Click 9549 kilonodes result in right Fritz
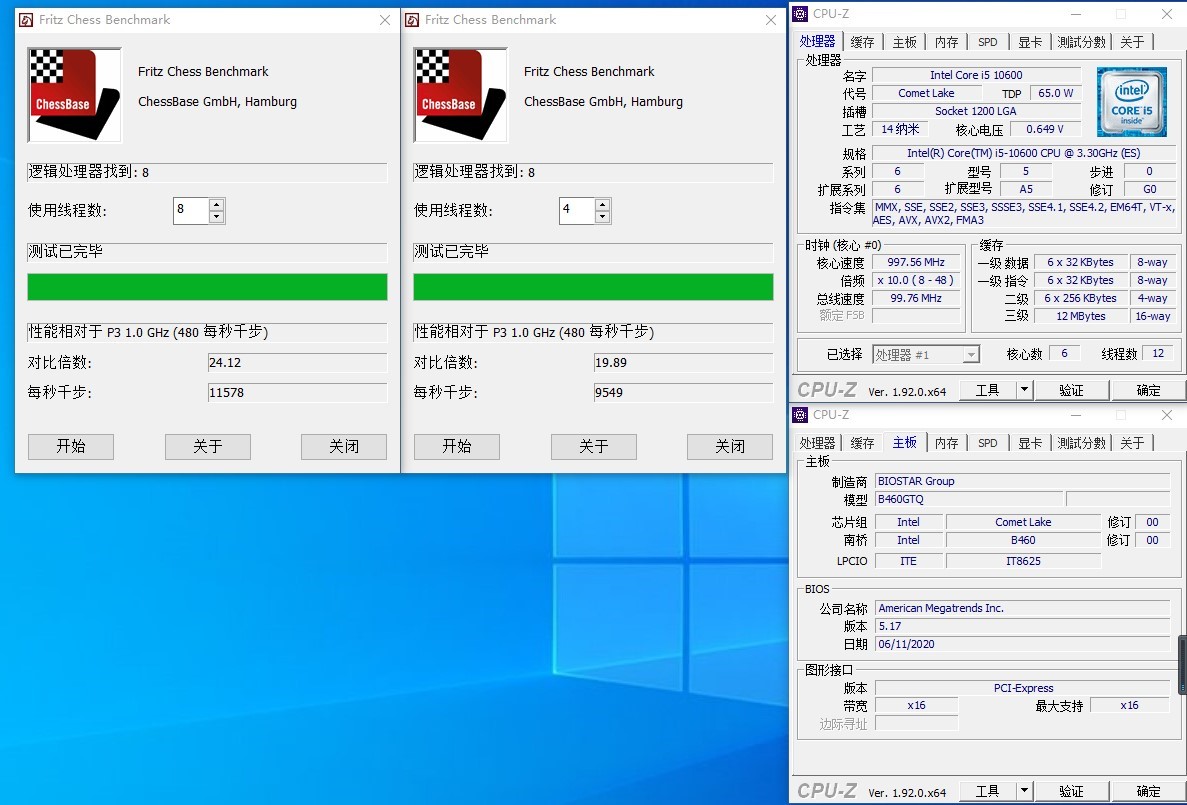This screenshot has width=1187, height=805. coord(684,393)
